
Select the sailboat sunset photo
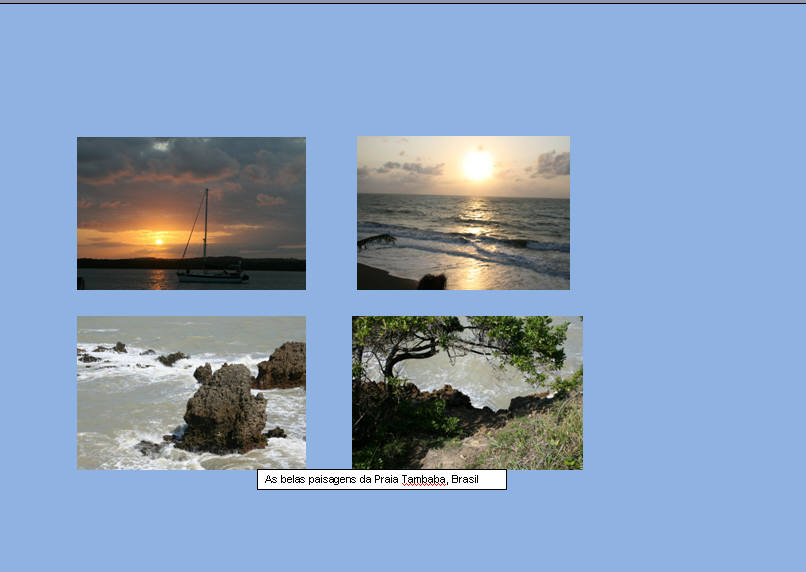pos(191,213)
